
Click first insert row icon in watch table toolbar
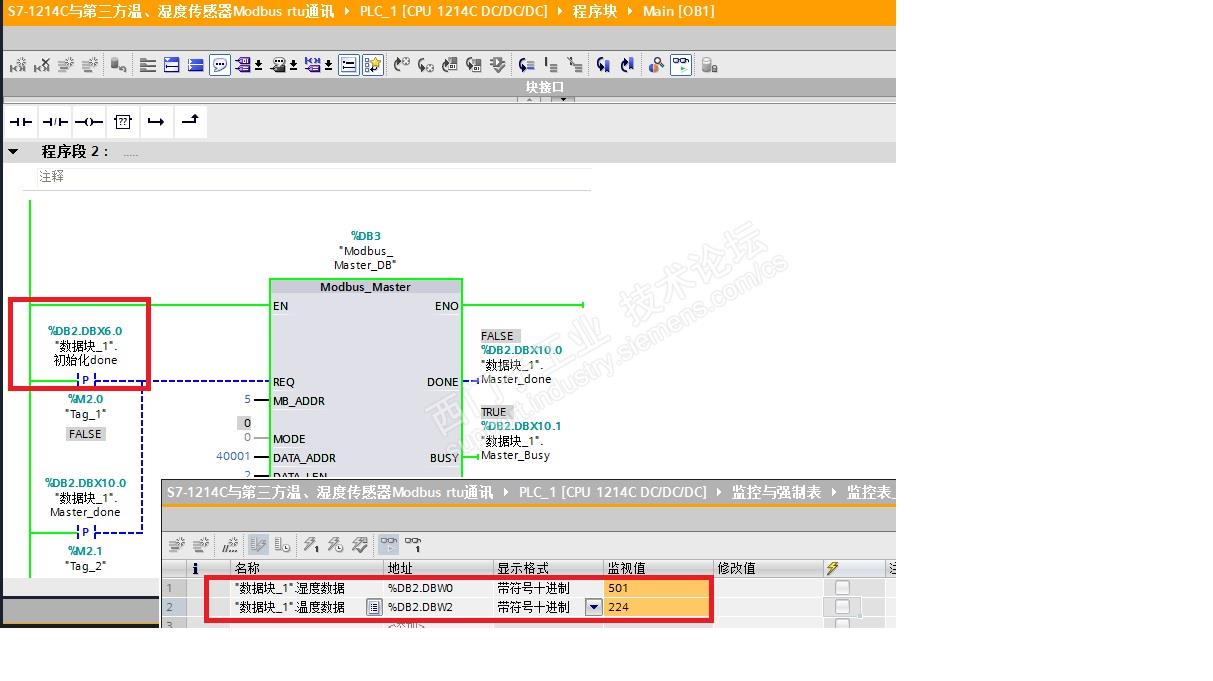(177, 545)
